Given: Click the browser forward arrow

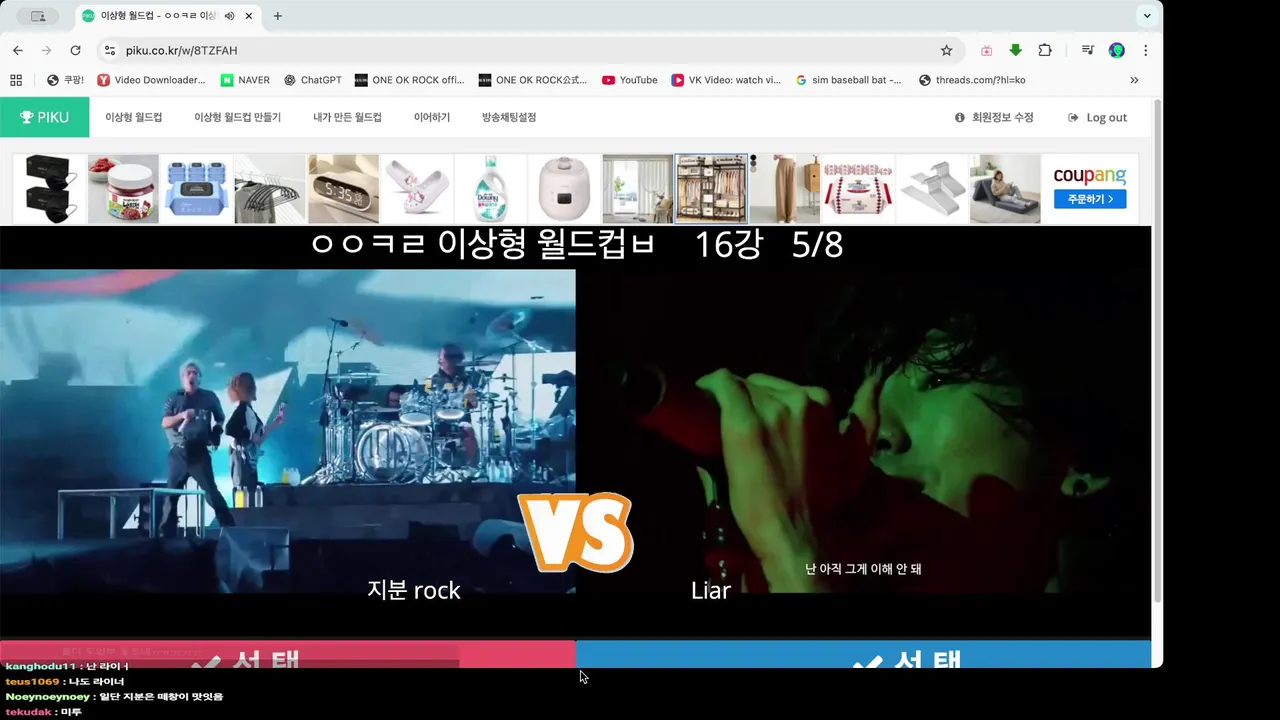Looking at the screenshot, I should (46, 50).
